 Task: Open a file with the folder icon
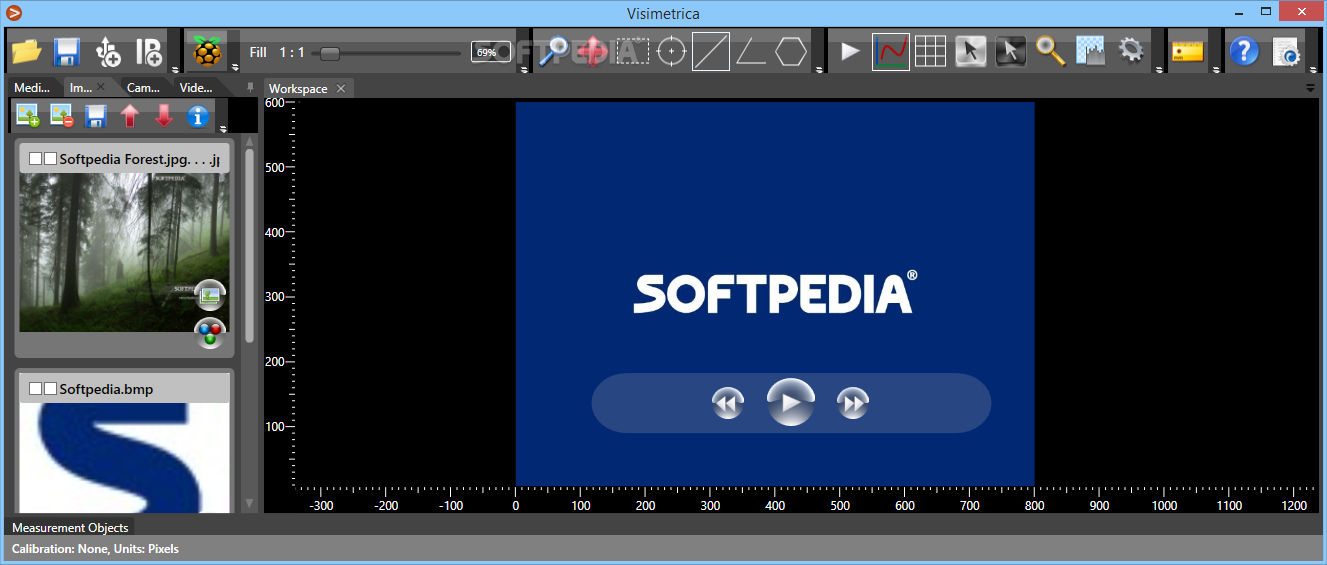(x=26, y=51)
